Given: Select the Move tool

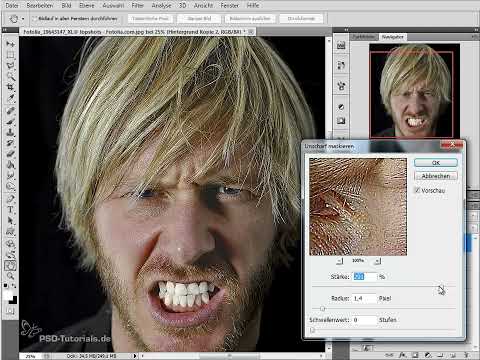Looking at the screenshot, I should pyautogui.click(x=10, y=44).
